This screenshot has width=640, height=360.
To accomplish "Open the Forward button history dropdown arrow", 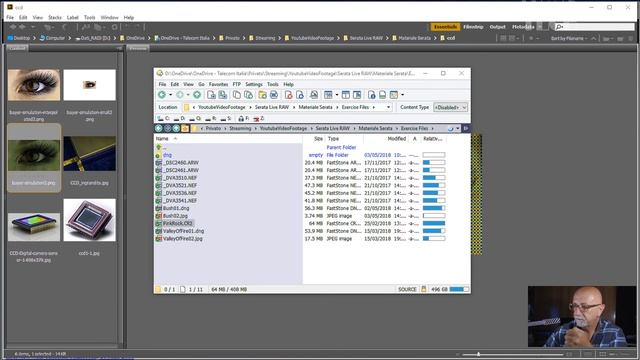I will (x=188, y=95).
